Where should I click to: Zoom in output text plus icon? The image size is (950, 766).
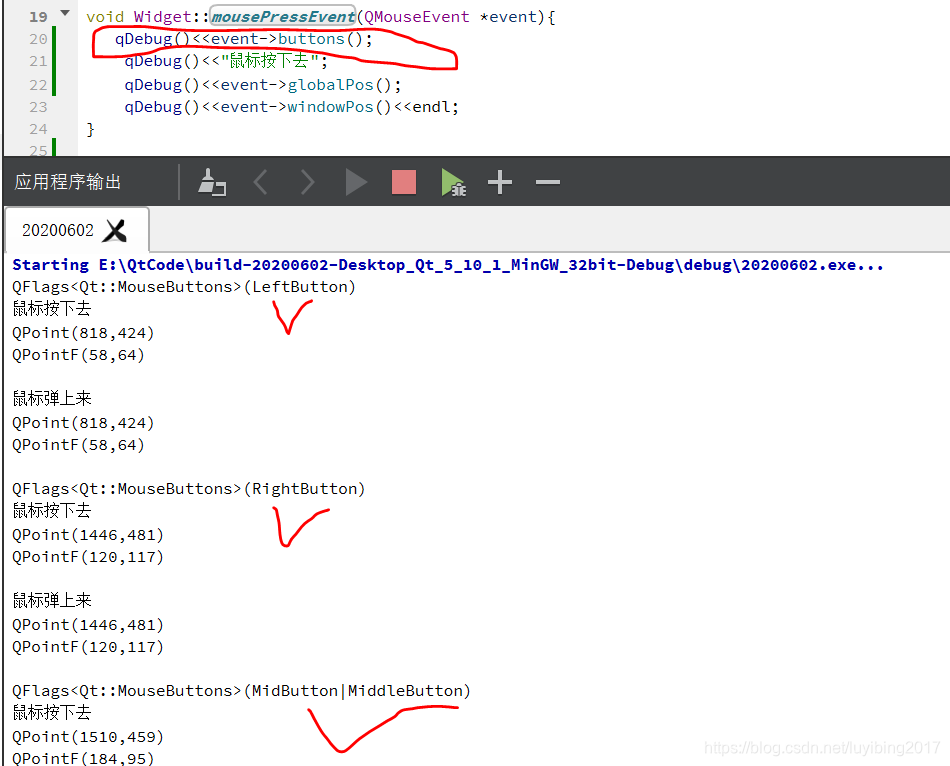click(x=500, y=182)
